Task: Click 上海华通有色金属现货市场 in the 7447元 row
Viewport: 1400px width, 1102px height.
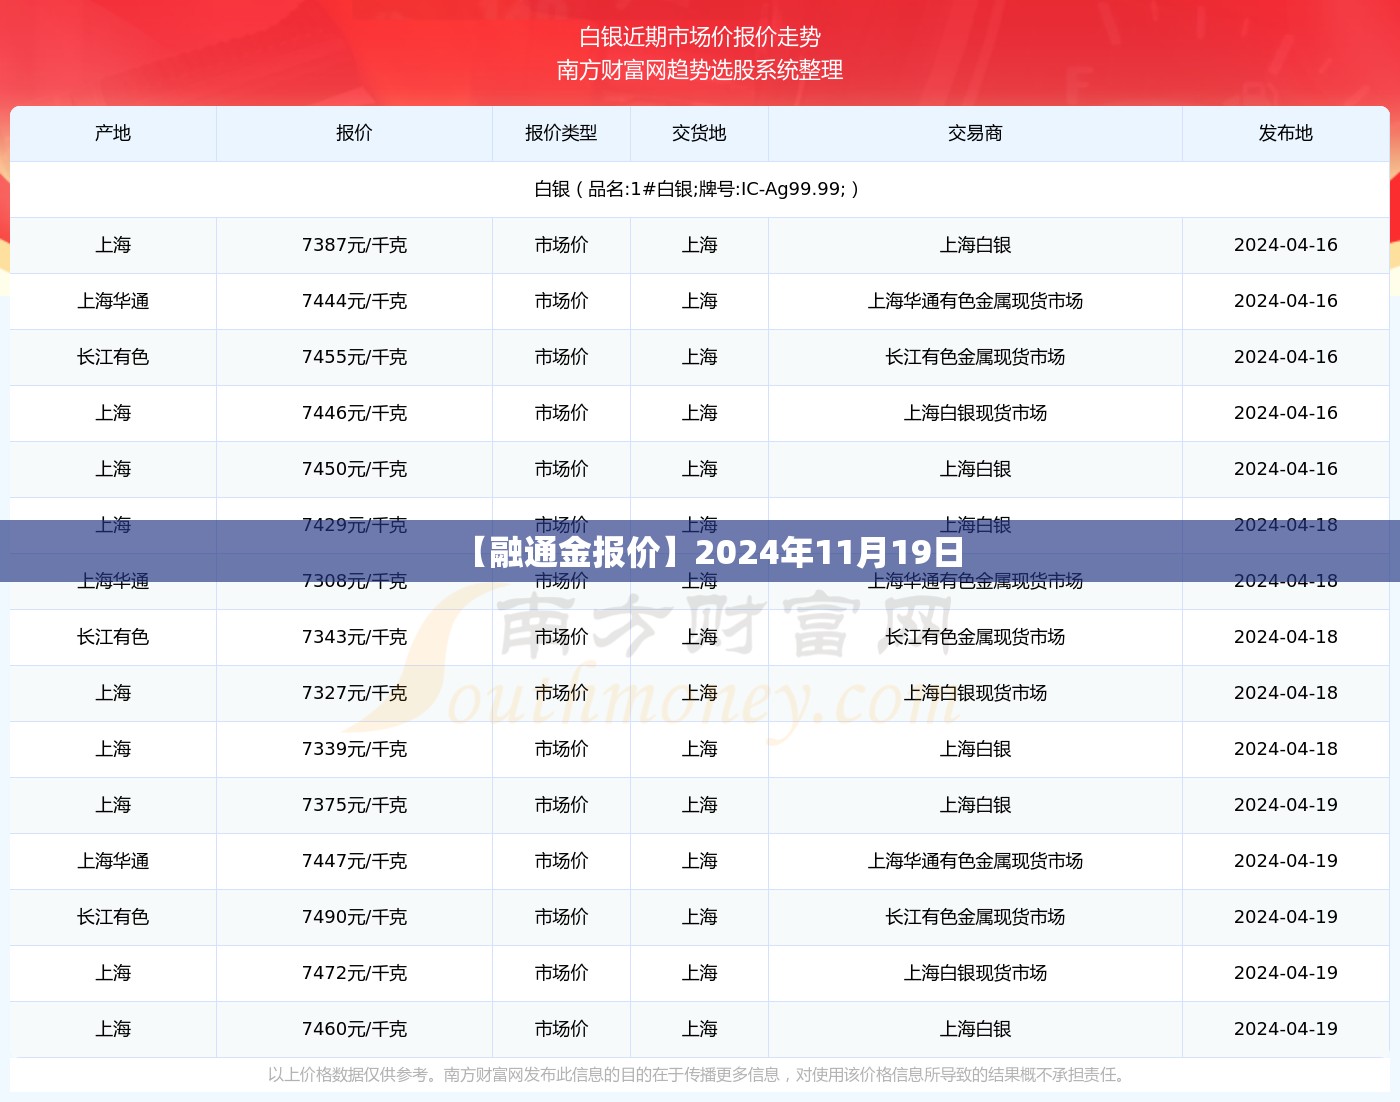Action: pyautogui.click(x=975, y=861)
